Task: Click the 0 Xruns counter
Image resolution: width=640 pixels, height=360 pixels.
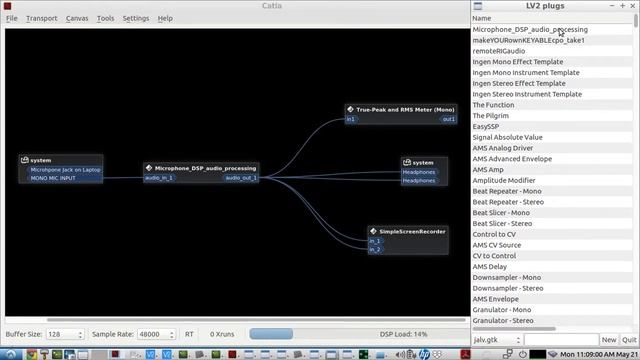Action: point(222,334)
